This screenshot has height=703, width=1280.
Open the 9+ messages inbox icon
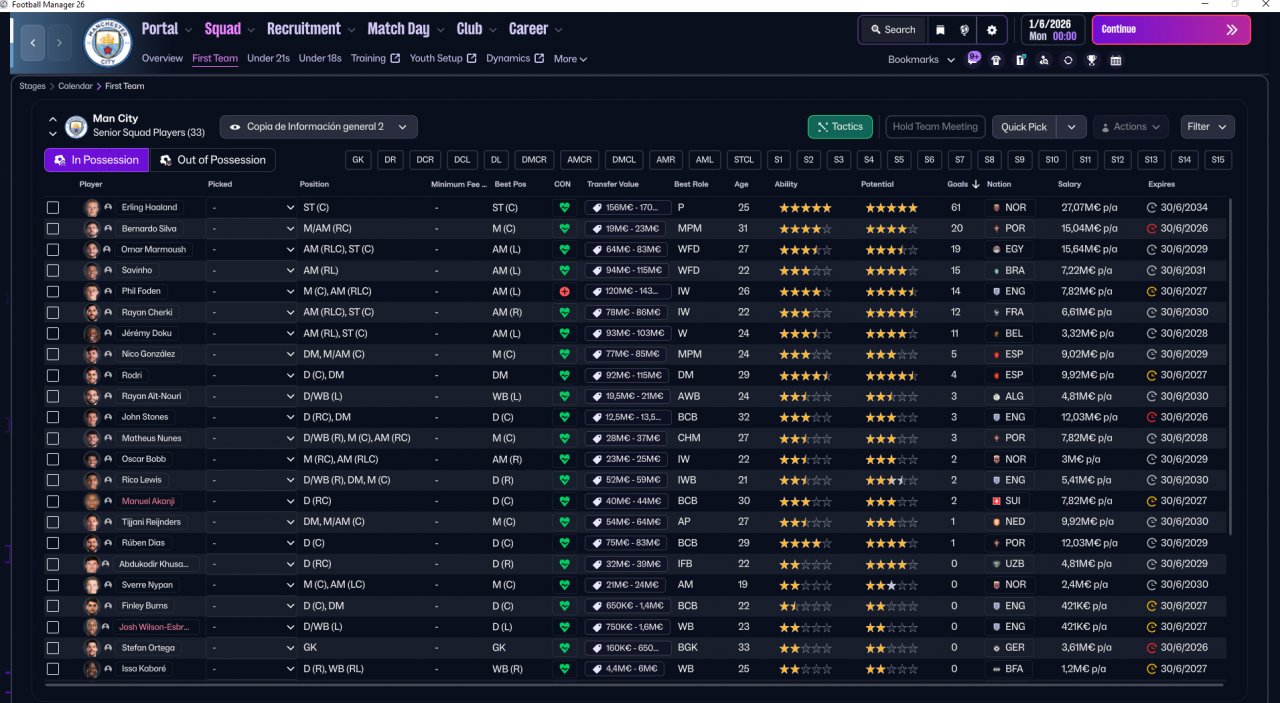[x=974, y=58]
